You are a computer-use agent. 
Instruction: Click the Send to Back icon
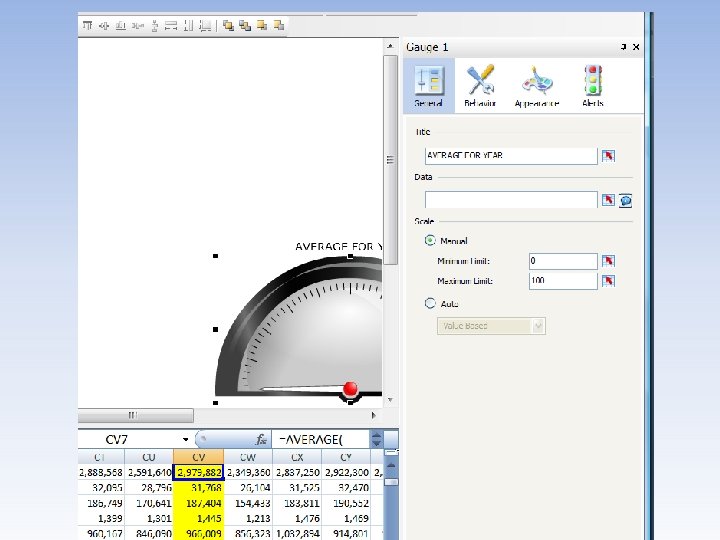pos(245,26)
